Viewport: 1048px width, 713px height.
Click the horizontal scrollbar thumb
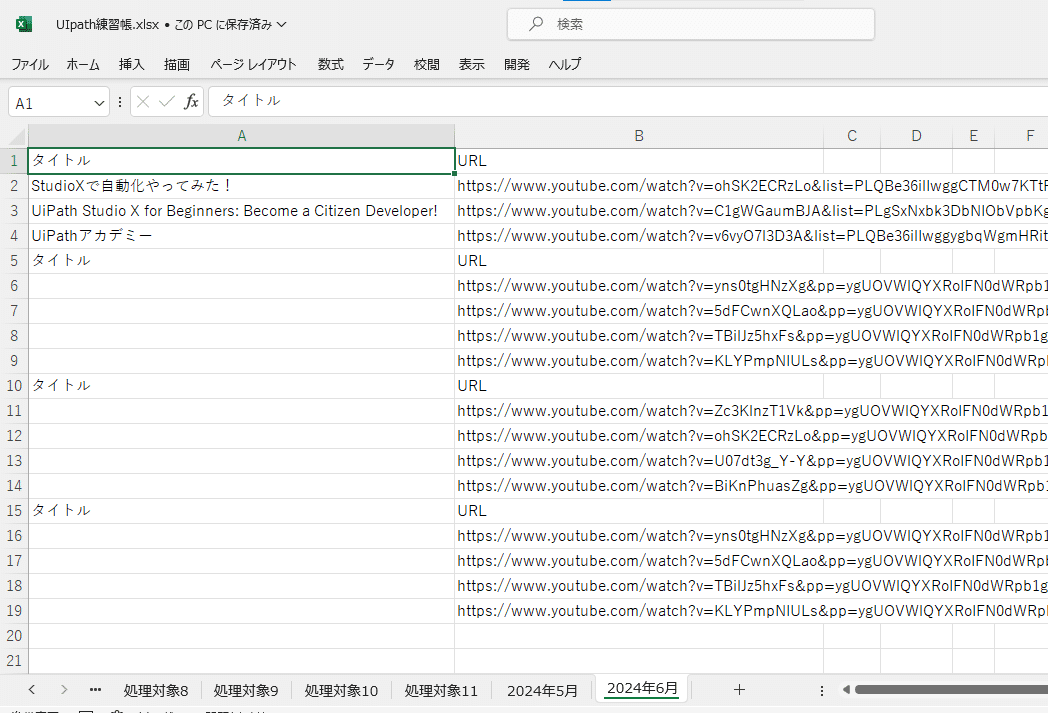click(x=951, y=690)
